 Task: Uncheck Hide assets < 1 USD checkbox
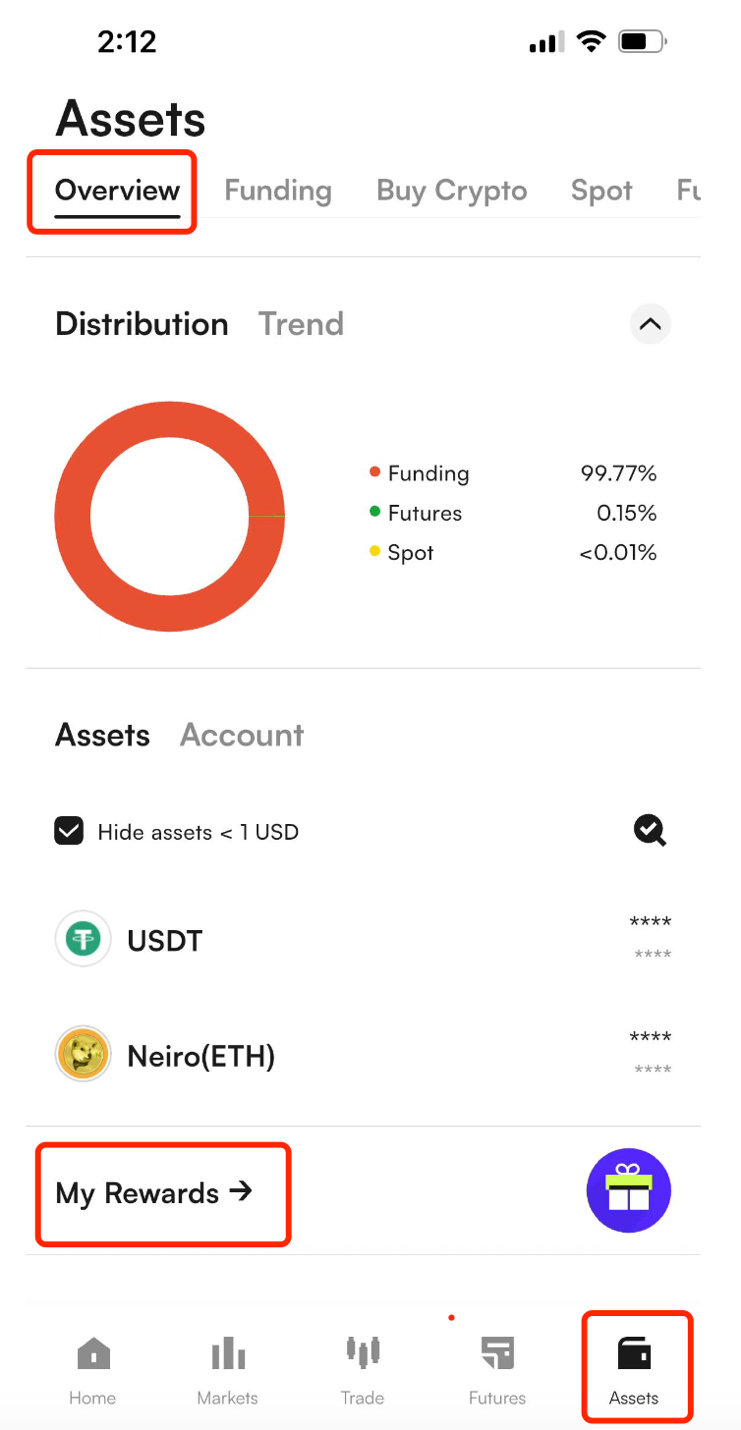[x=69, y=831]
